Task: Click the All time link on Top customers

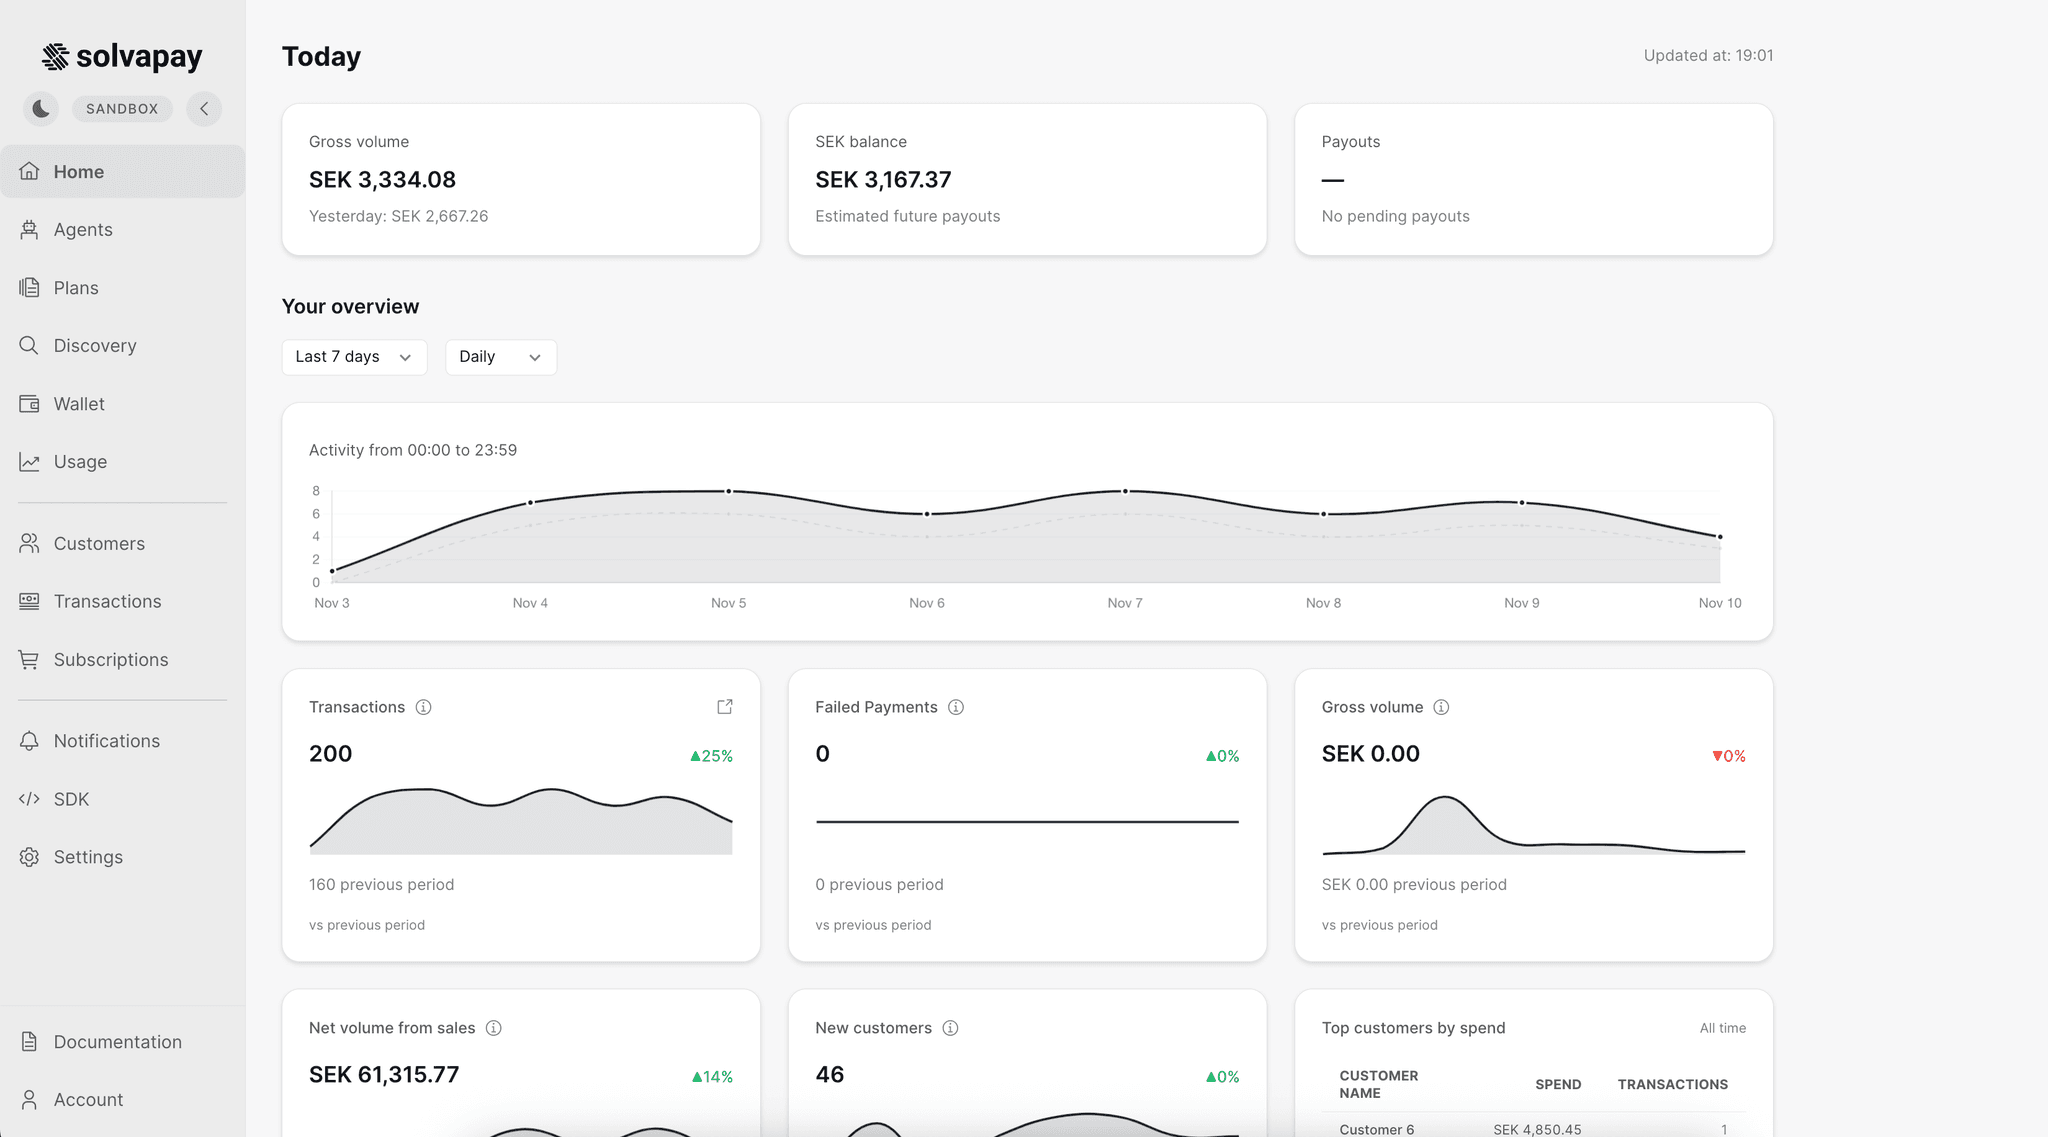Action: [x=1722, y=1027]
